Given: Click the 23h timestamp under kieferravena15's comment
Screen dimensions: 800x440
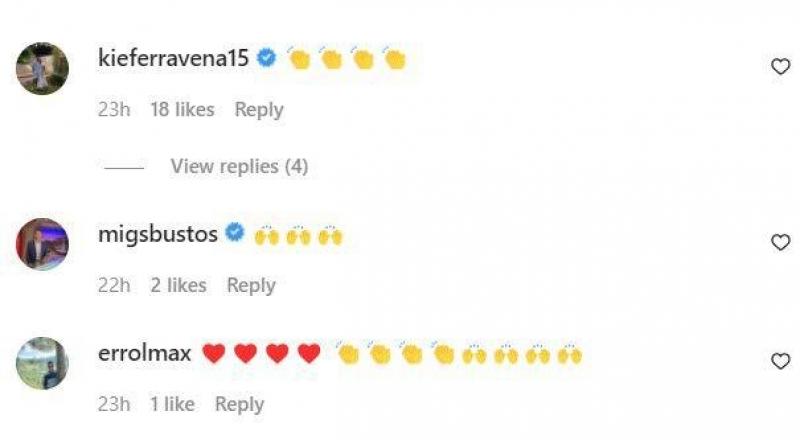Looking at the screenshot, I should point(114,110).
